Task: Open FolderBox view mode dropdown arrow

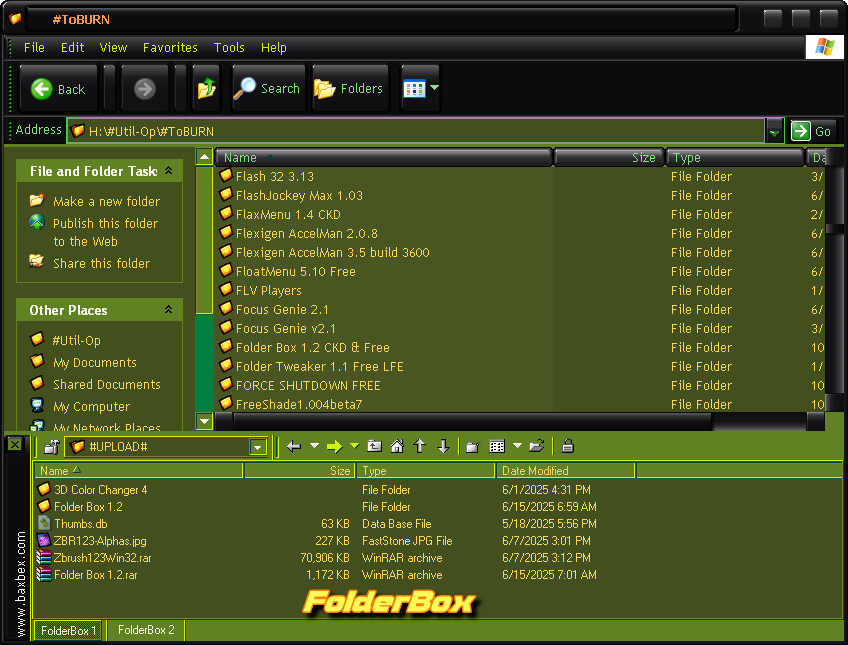Action: coord(517,445)
